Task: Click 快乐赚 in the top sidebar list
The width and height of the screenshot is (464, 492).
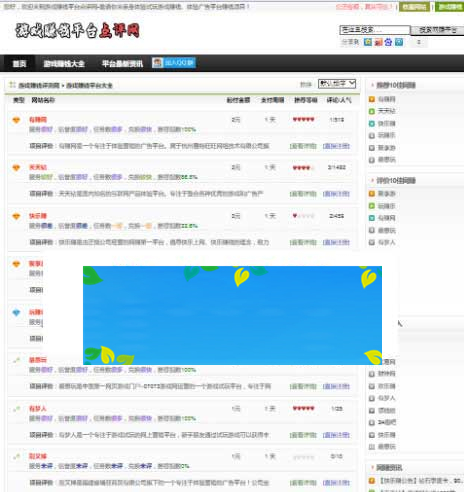Action: click(386, 123)
